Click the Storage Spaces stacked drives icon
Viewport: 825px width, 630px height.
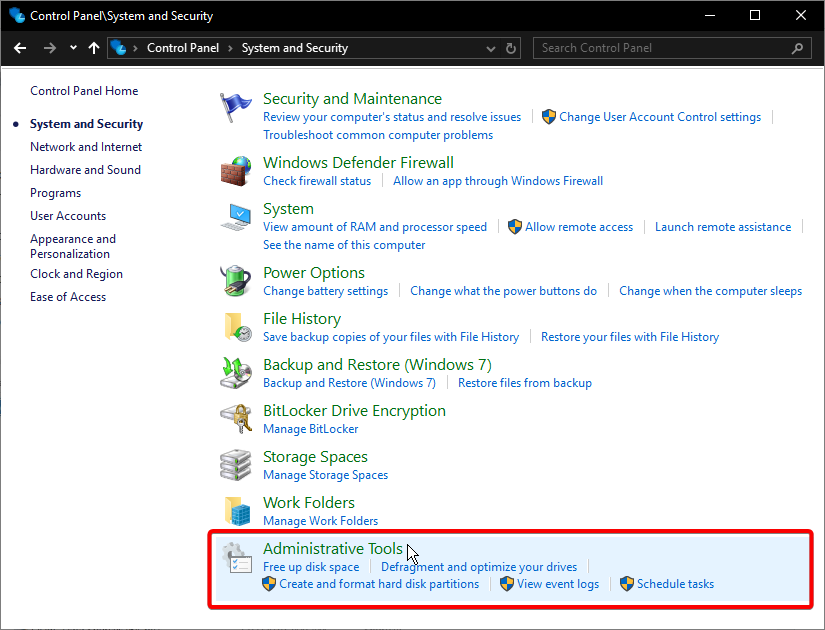tap(235, 465)
